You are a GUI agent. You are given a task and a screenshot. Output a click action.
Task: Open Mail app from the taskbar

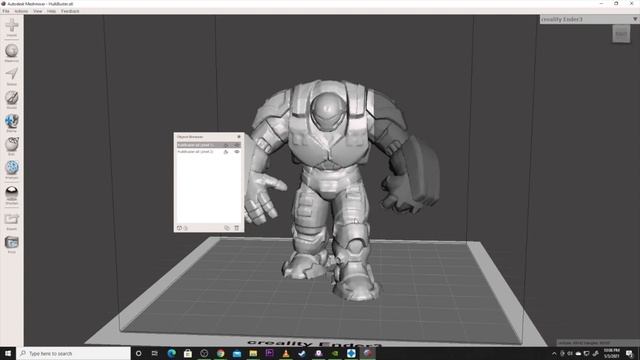[x=237, y=353]
